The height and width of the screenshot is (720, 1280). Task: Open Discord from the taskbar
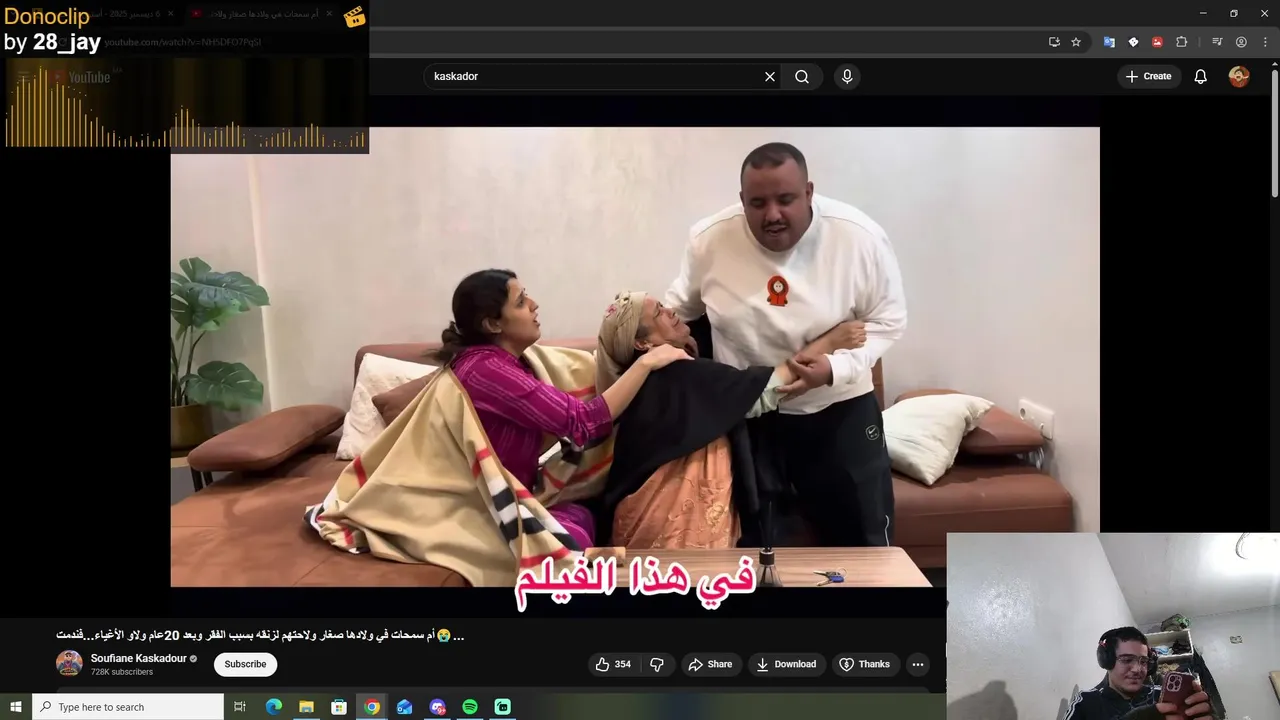[x=437, y=707]
